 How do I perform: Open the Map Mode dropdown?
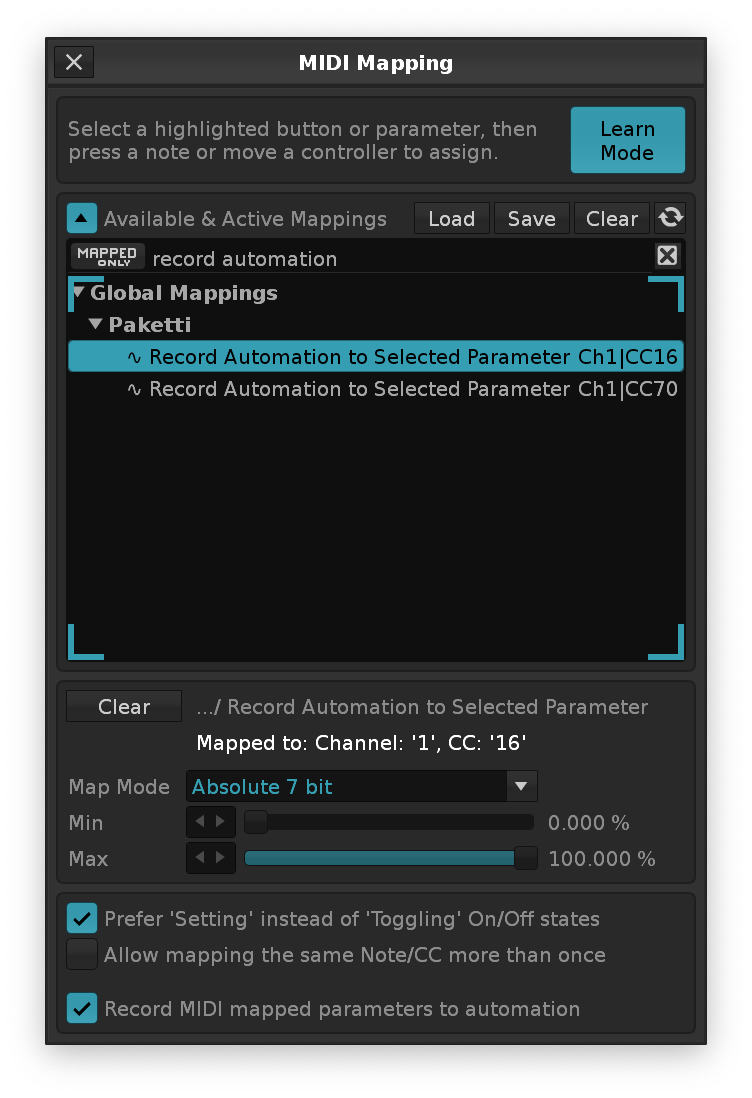(x=520, y=786)
